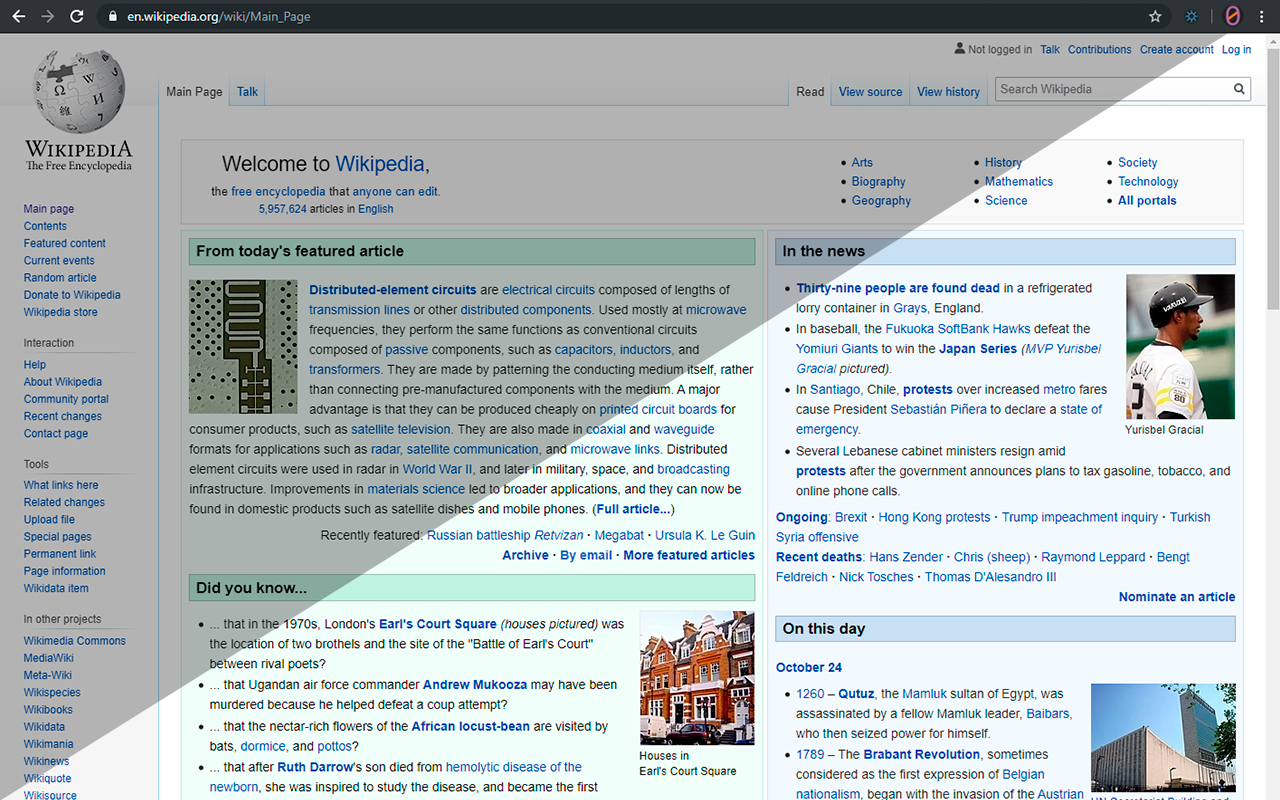Click More featured articles link
The width and height of the screenshot is (1280, 800).
tap(689, 556)
